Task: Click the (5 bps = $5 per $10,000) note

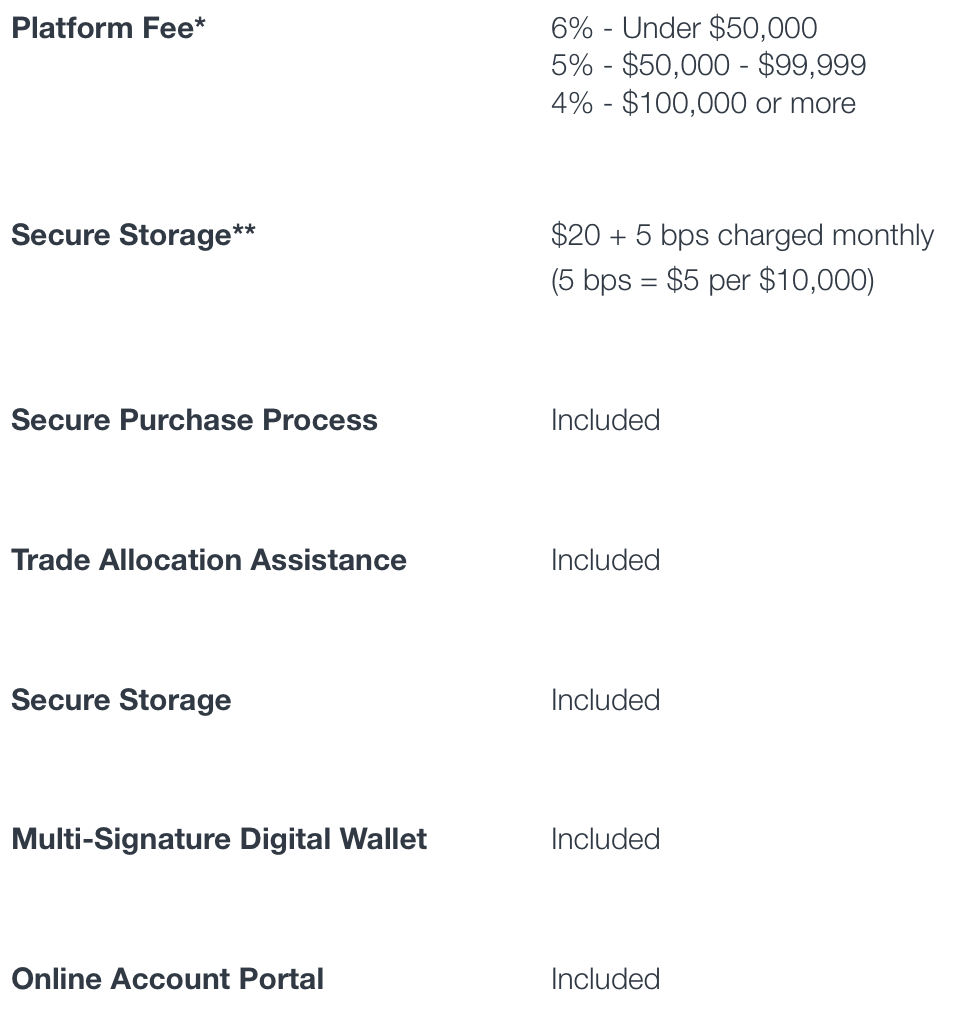Action: pyautogui.click(x=712, y=281)
